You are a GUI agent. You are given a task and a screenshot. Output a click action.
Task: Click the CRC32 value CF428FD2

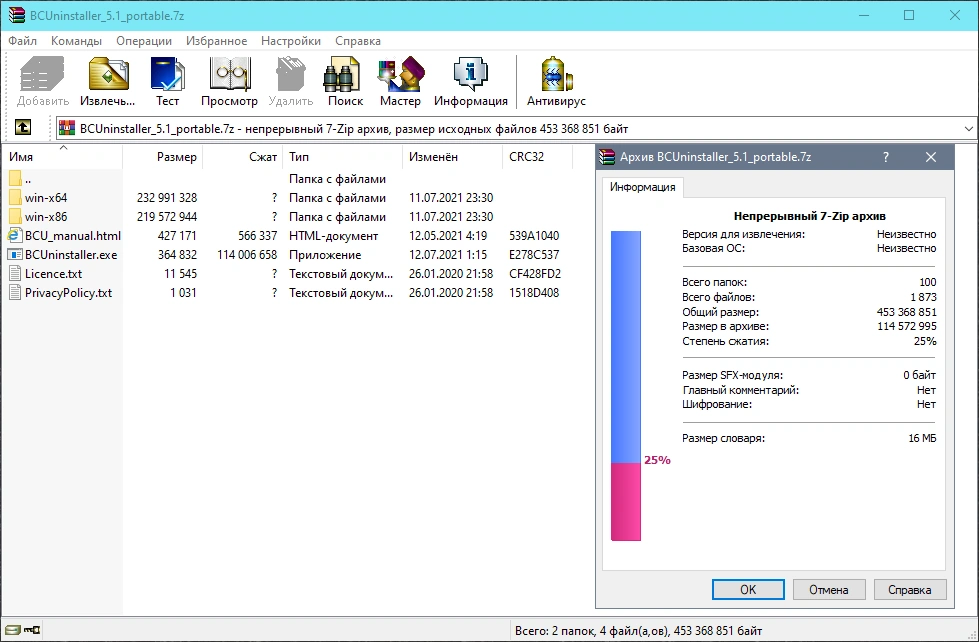(x=534, y=274)
